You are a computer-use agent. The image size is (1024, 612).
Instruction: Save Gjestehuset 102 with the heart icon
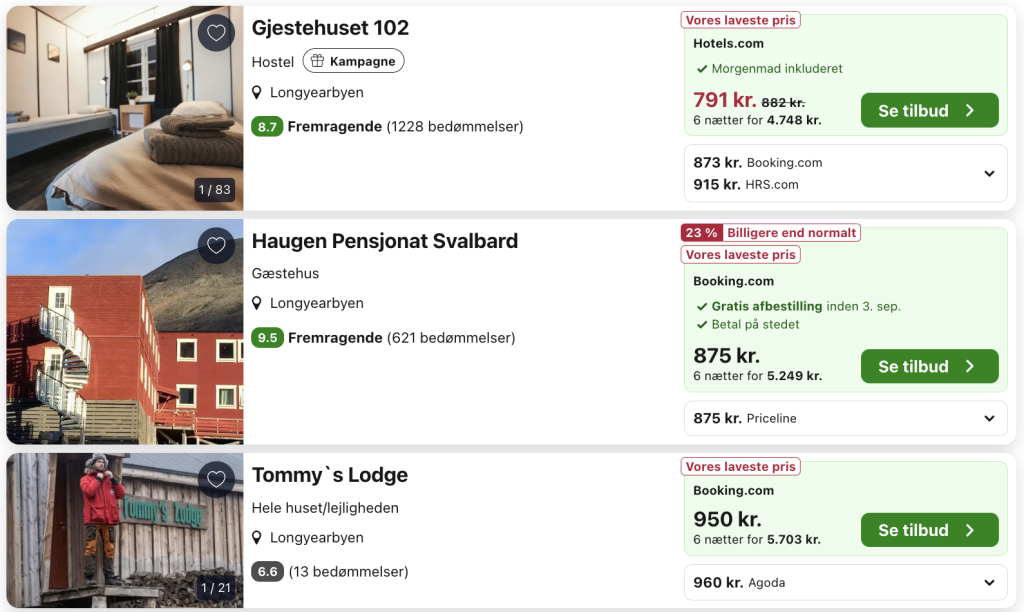click(x=216, y=33)
